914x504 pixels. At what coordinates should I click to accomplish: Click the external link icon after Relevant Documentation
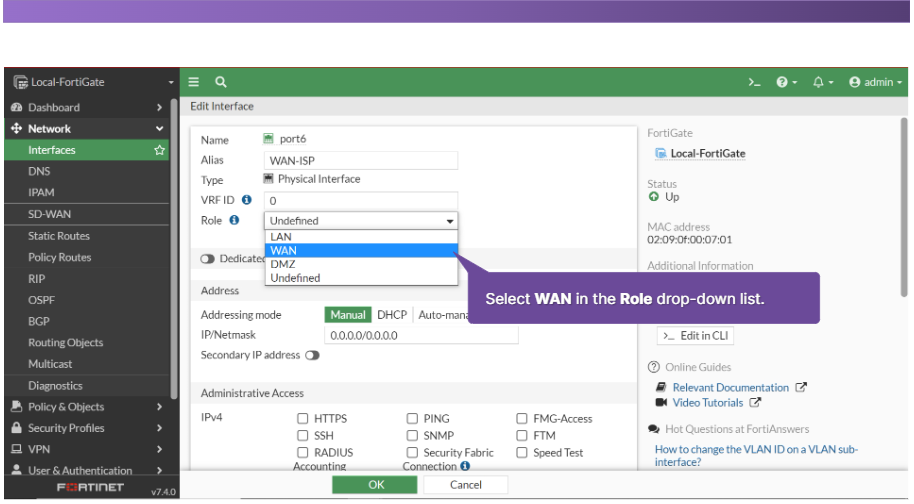click(801, 387)
